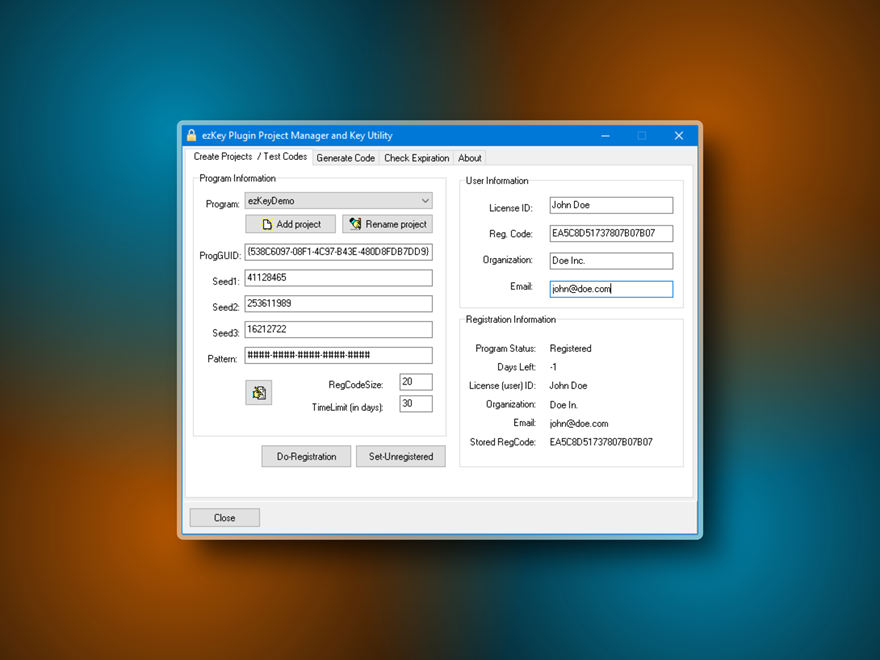The height and width of the screenshot is (660, 880).
Task: Select the RegCodeSize field
Action: point(415,382)
